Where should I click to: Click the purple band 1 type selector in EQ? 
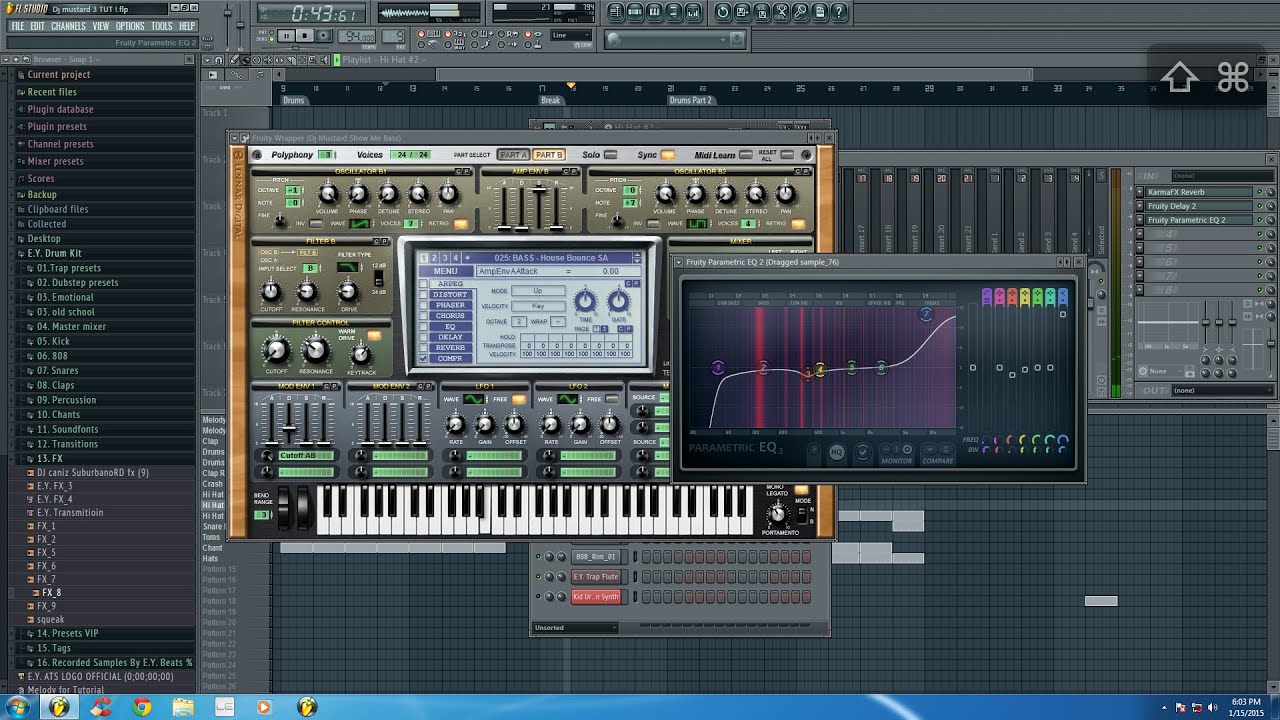[x=986, y=297]
